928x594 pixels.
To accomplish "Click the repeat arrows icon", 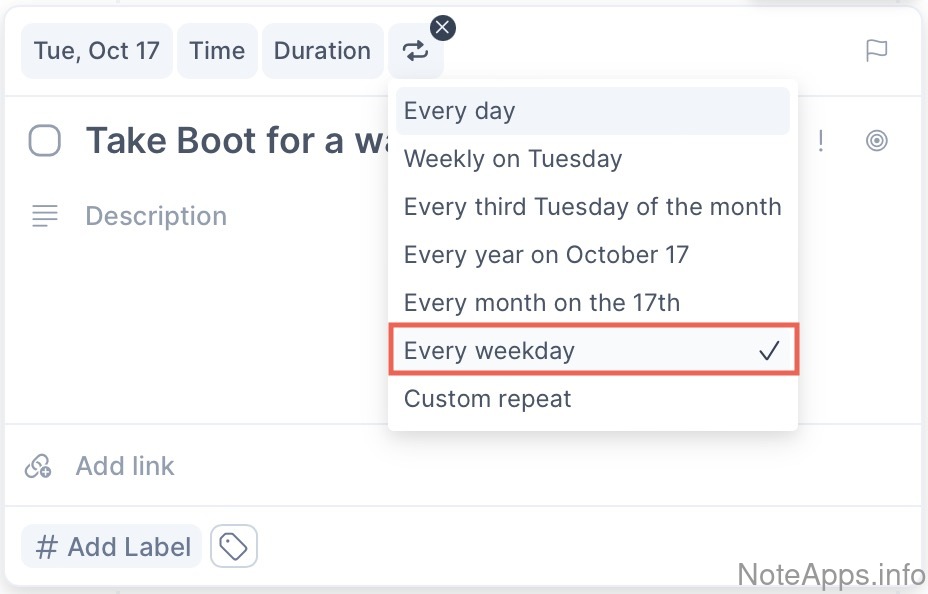I will (416, 51).
